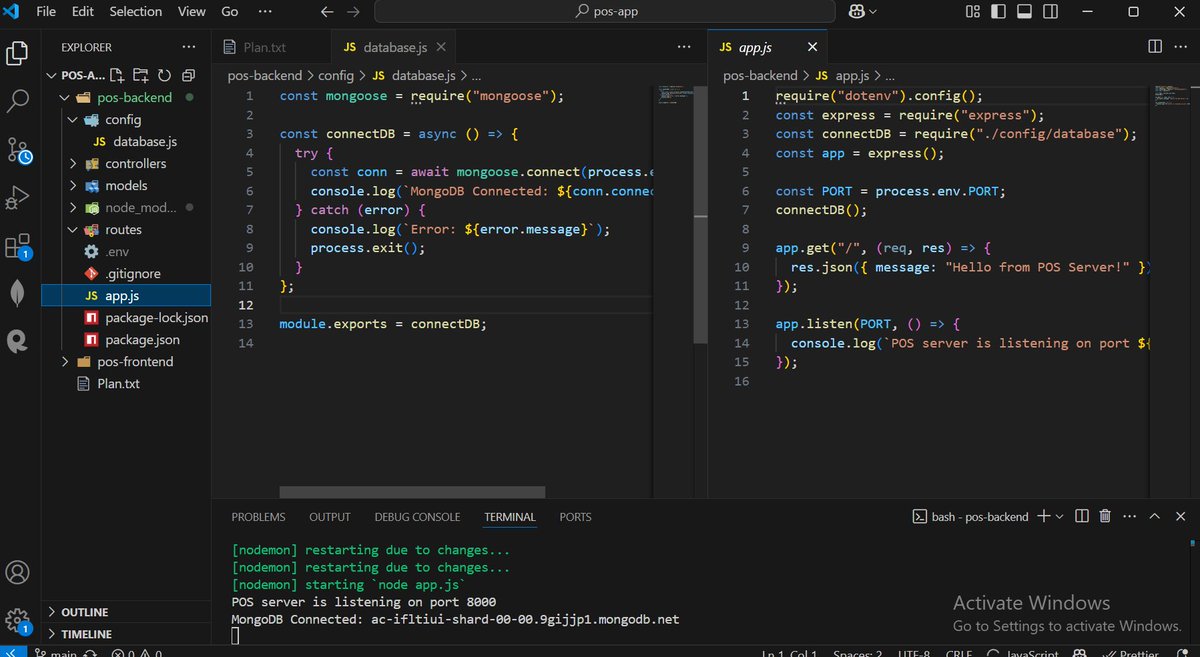Open the Amazon Q sidebar icon
Screen dimensions: 1200x657
[18, 341]
